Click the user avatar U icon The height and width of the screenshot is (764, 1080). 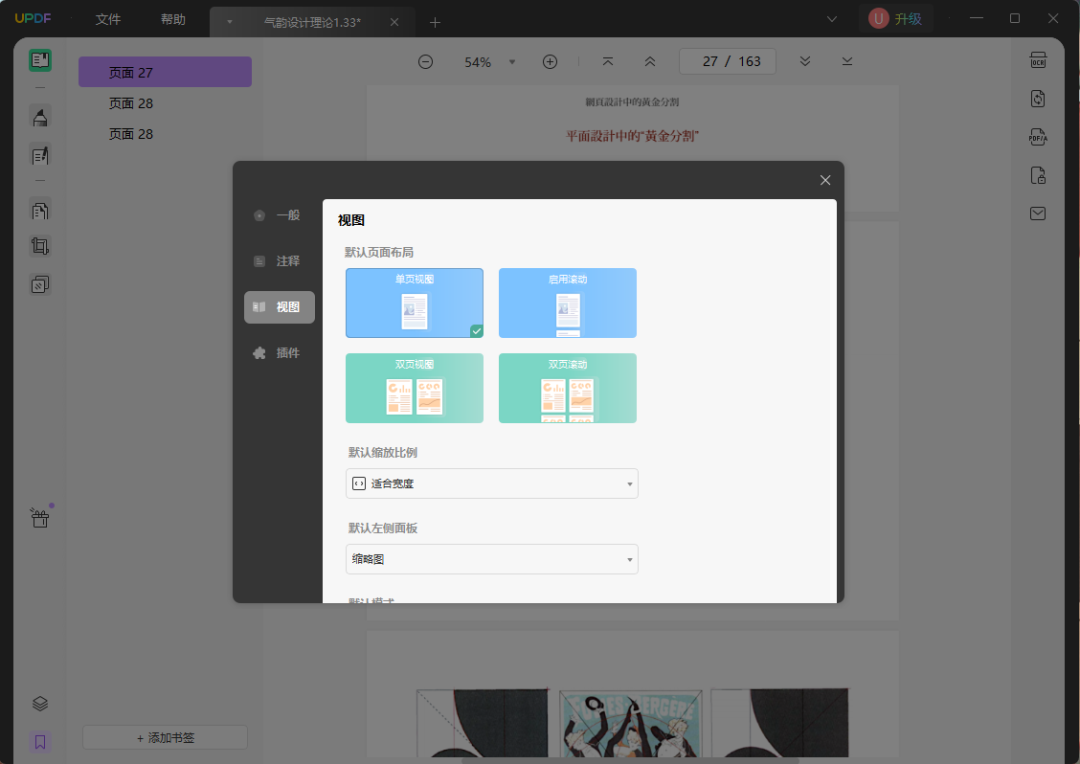[x=878, y=19]
